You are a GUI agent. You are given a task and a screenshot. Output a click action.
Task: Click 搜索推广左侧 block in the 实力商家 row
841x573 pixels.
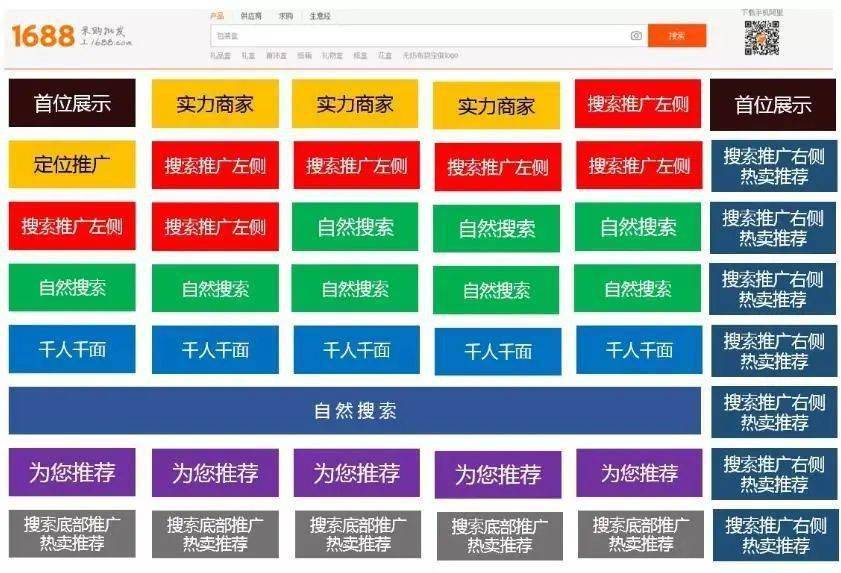click(638, 104)
